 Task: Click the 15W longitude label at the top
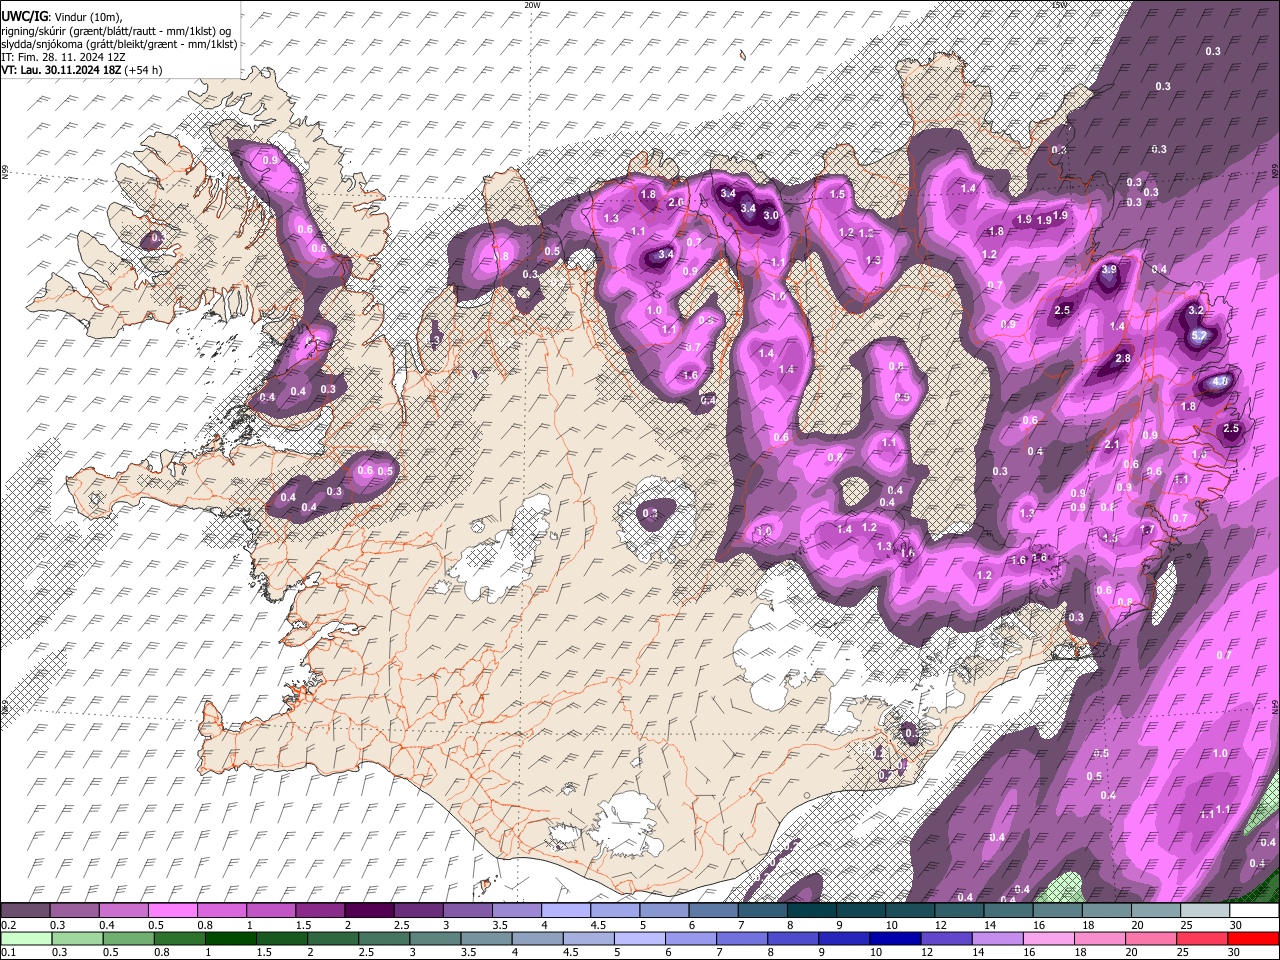pyautogui.click(x=1060, y=5)
